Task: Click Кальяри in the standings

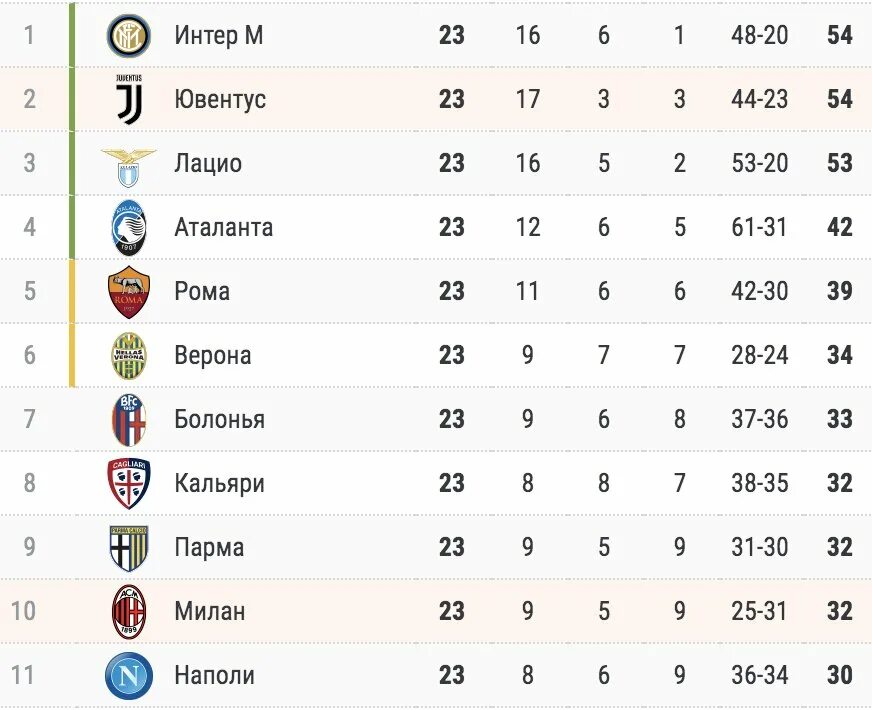Action: (219, 483)
